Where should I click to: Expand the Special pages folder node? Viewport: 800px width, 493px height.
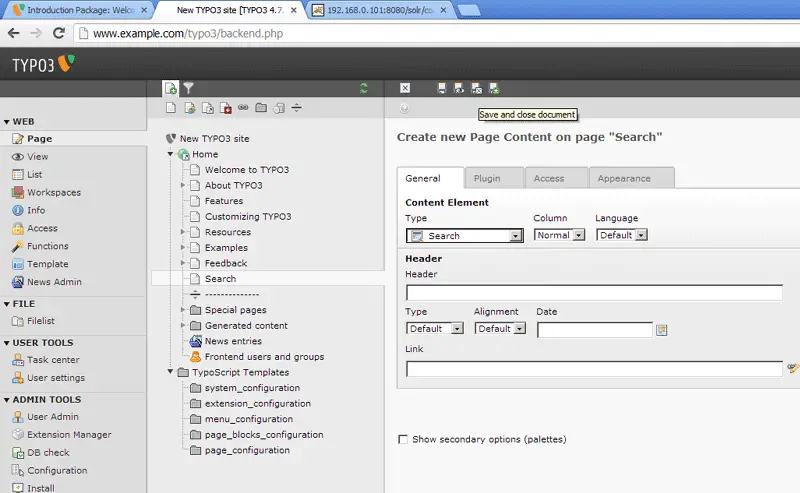183,310
